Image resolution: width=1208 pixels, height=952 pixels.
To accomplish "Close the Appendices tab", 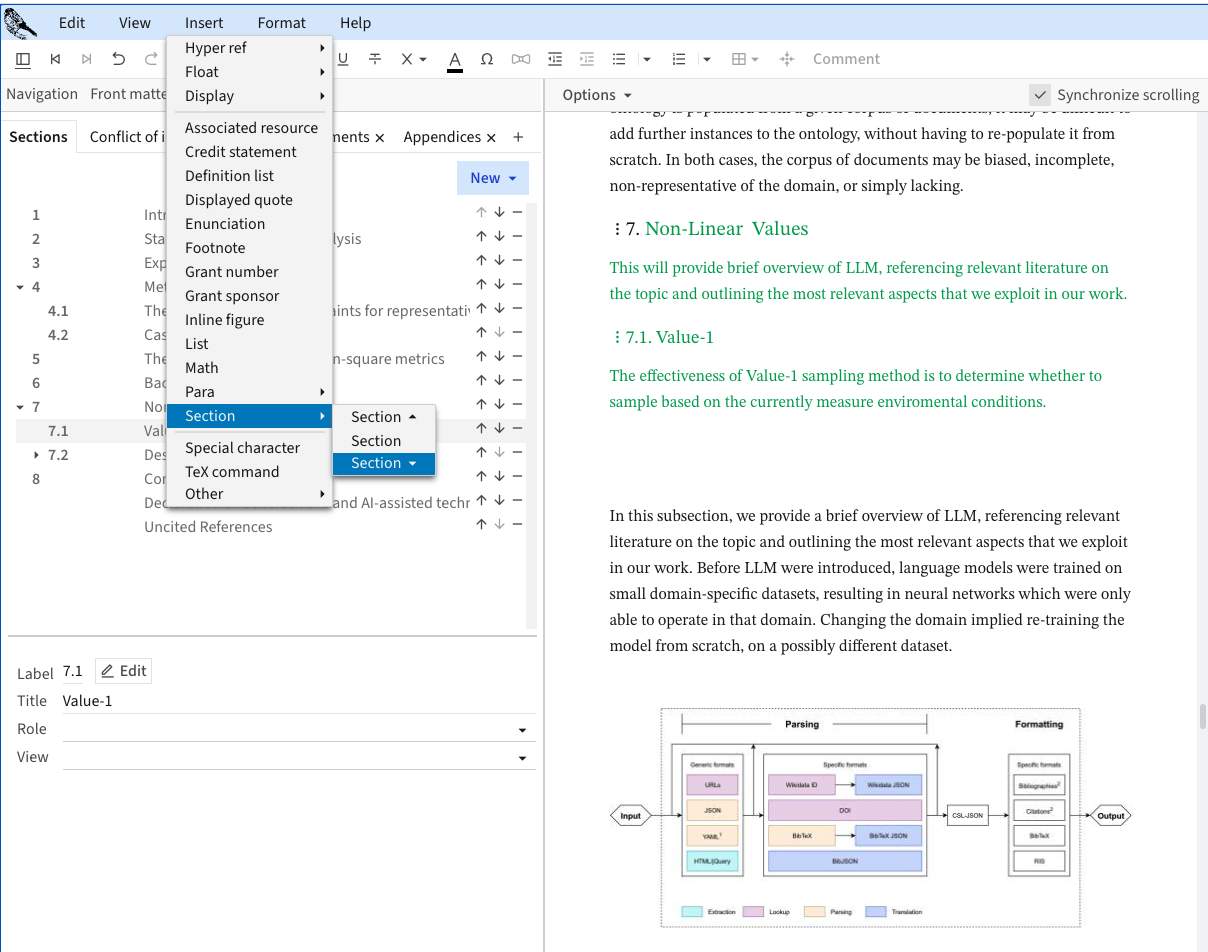I will pyautogui.click(x=492, y=137).
